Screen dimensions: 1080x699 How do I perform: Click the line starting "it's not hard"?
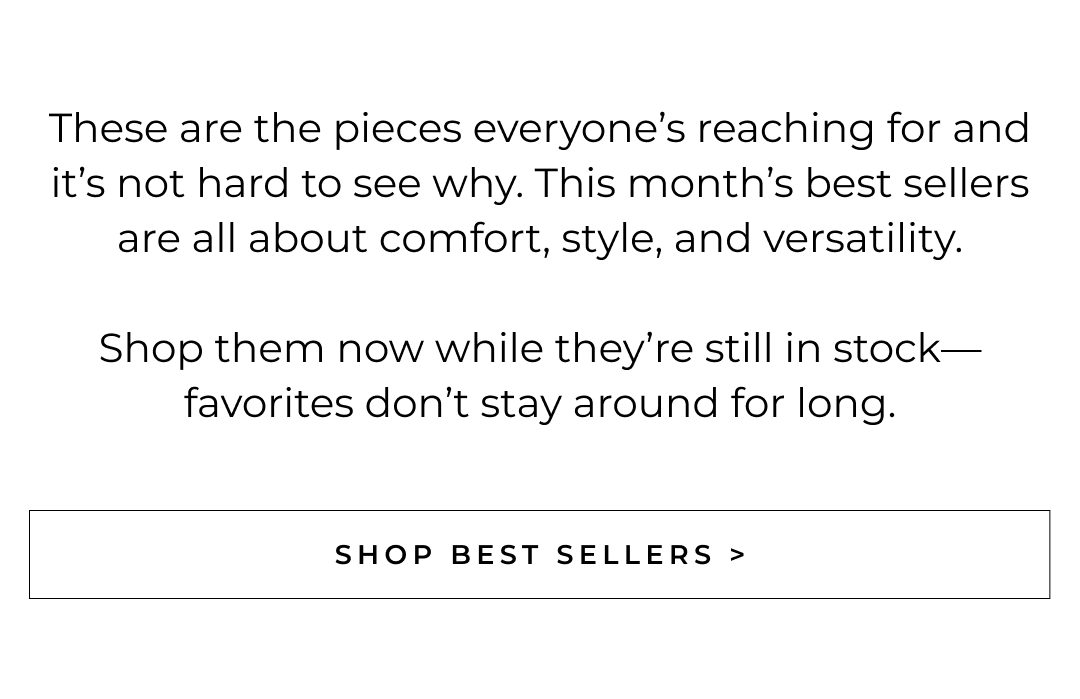point(540,184)
